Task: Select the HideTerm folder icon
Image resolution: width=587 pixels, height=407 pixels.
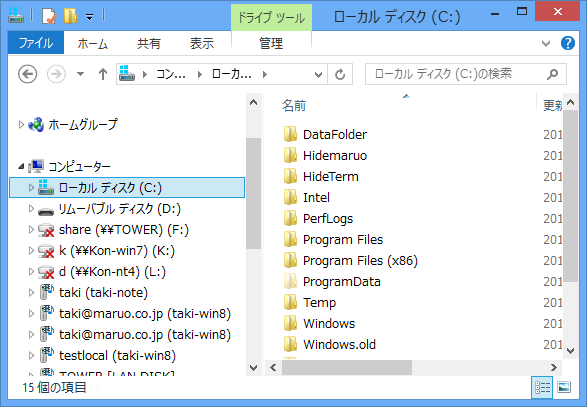Action: point(290,176)
